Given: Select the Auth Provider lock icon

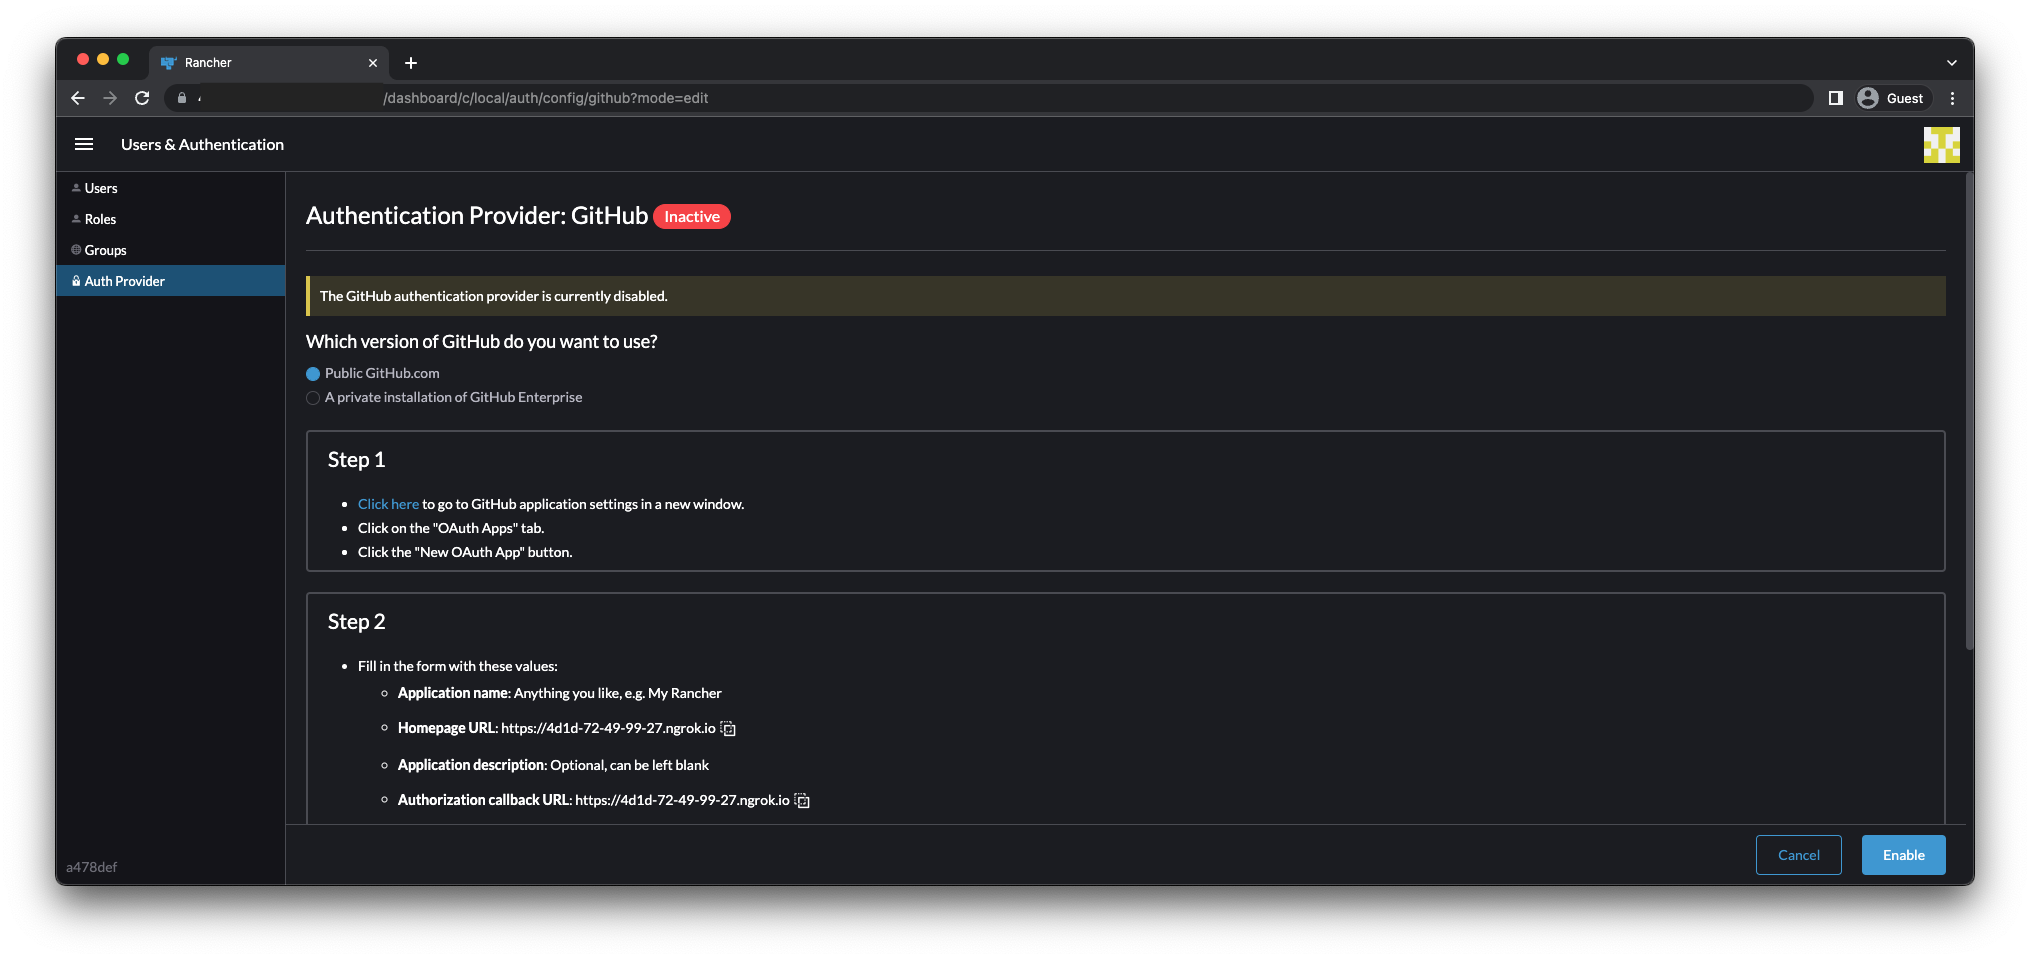Looking at the screenshot, I should click(77, 281).
